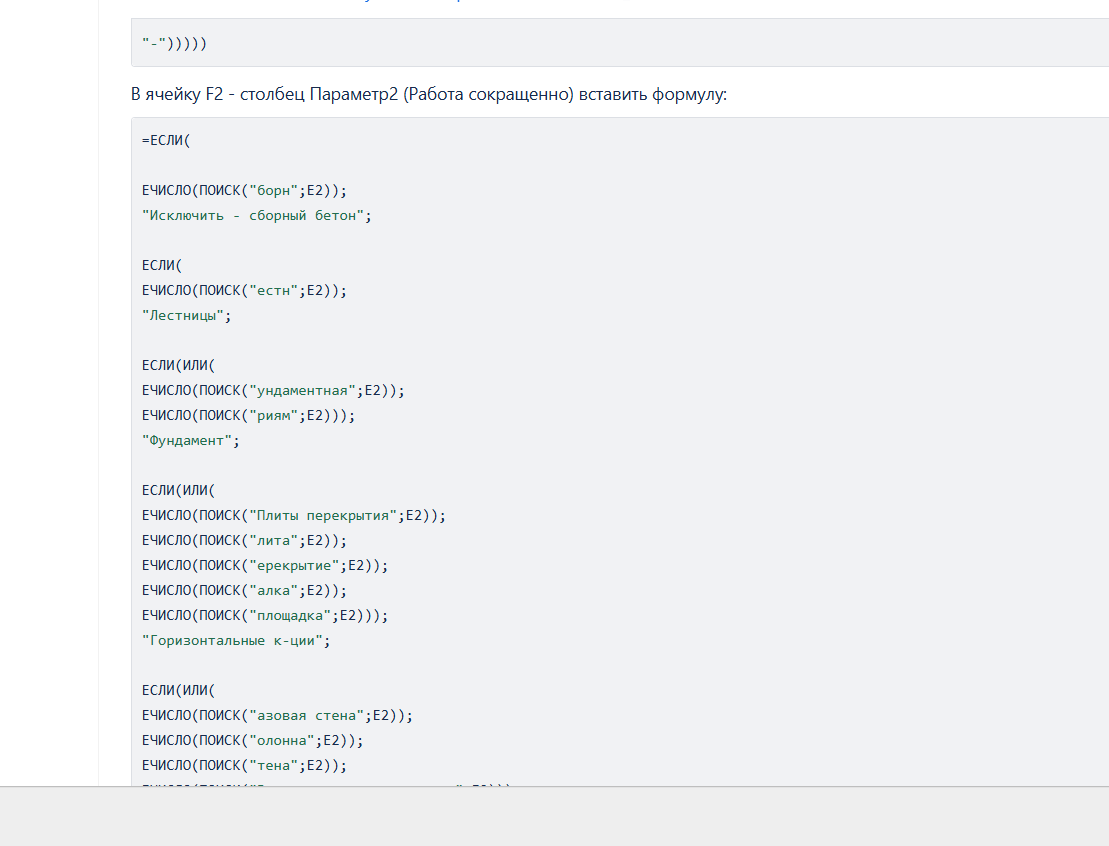Click the line searching for "площадка"
Screen dimensions: 1109x846
(265, 615)
